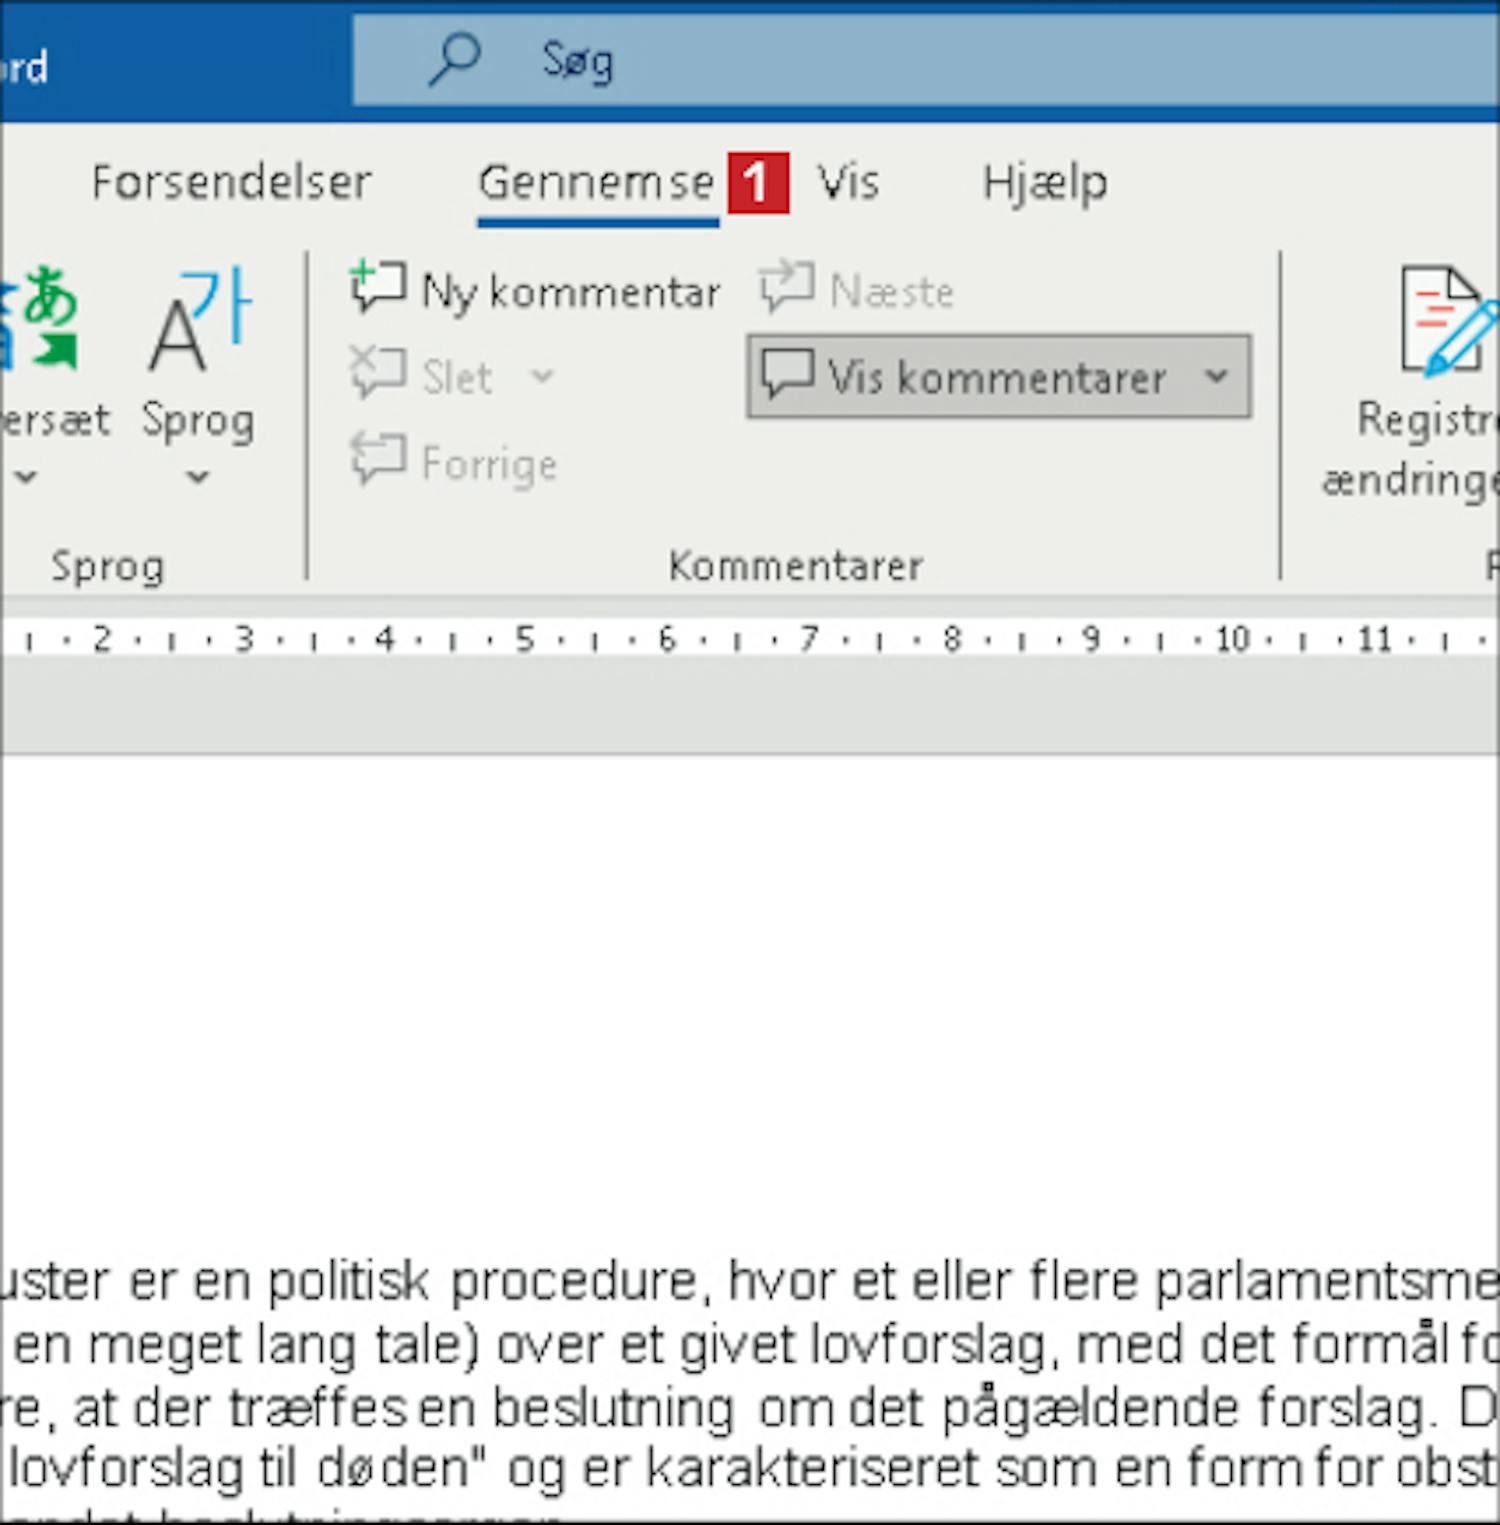Click the Slet comment icon
This screenshot has height=1525, width=1500.
(x=378, y=373)
